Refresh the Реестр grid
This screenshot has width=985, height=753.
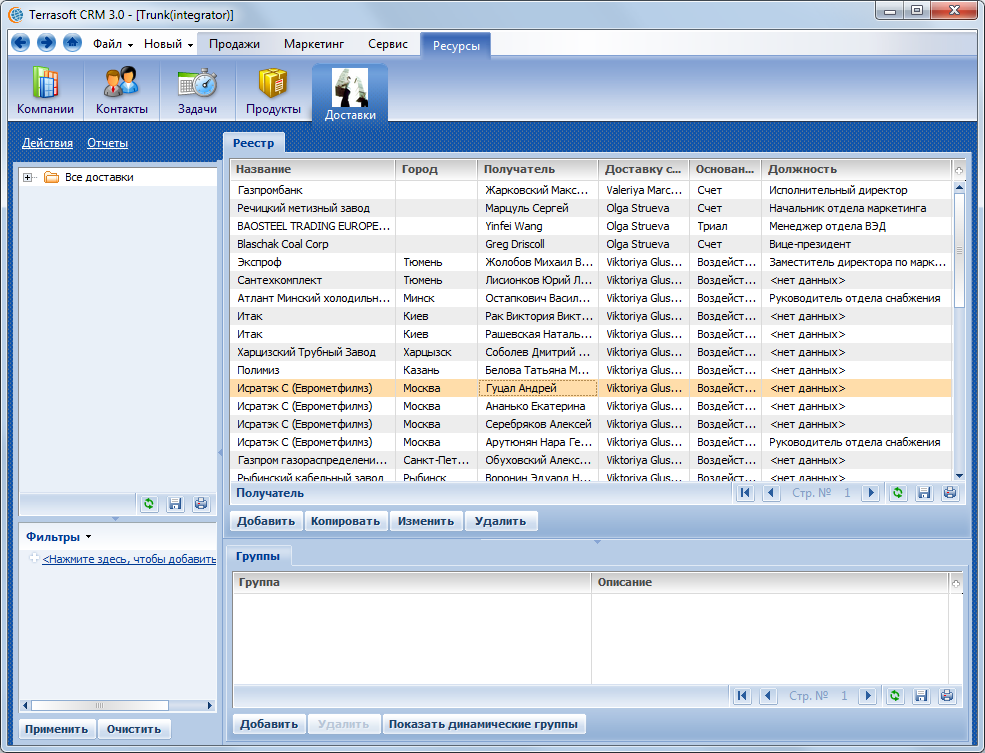(x=898, y=493)
